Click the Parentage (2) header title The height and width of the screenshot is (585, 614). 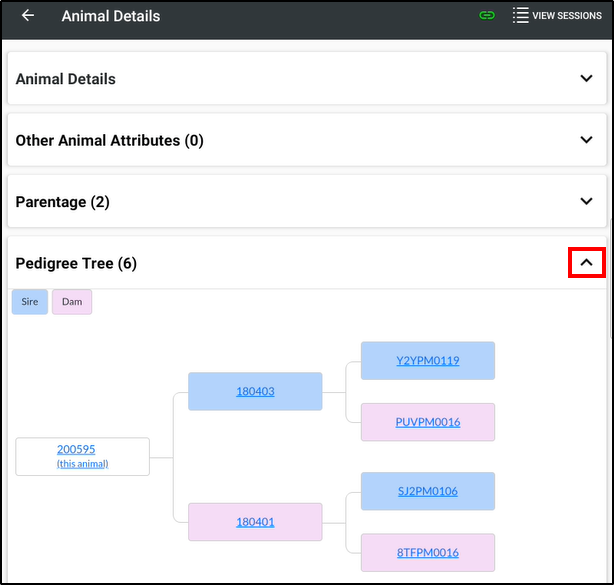tap(63, 202)
